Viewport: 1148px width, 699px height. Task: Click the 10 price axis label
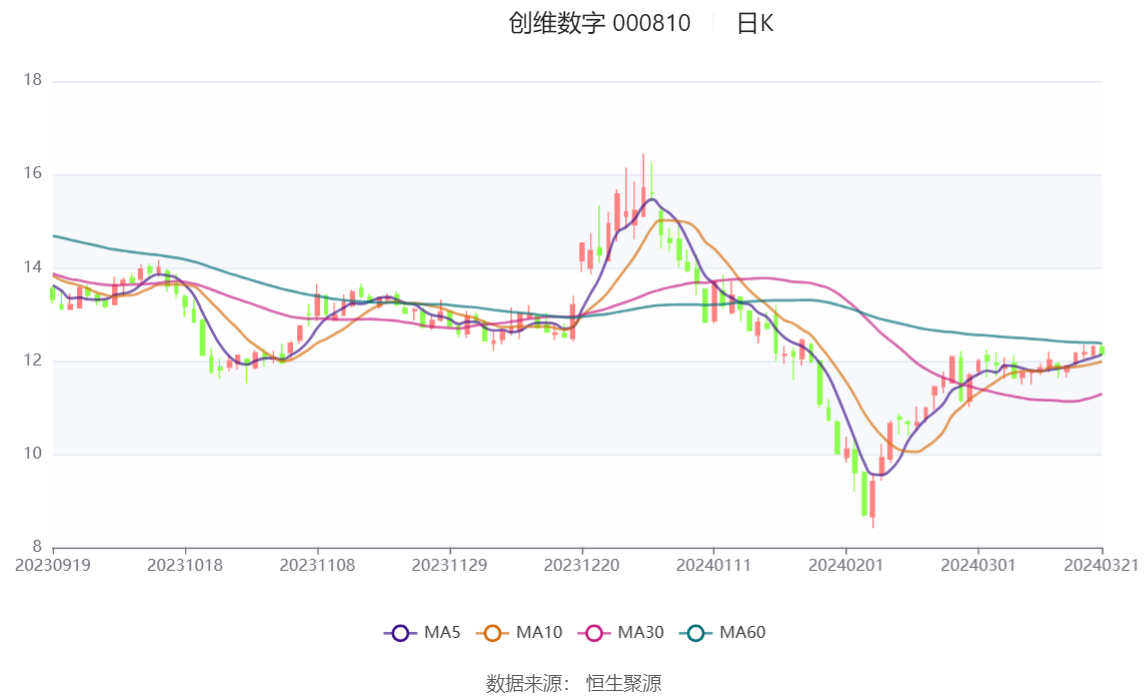pos(33,454)
